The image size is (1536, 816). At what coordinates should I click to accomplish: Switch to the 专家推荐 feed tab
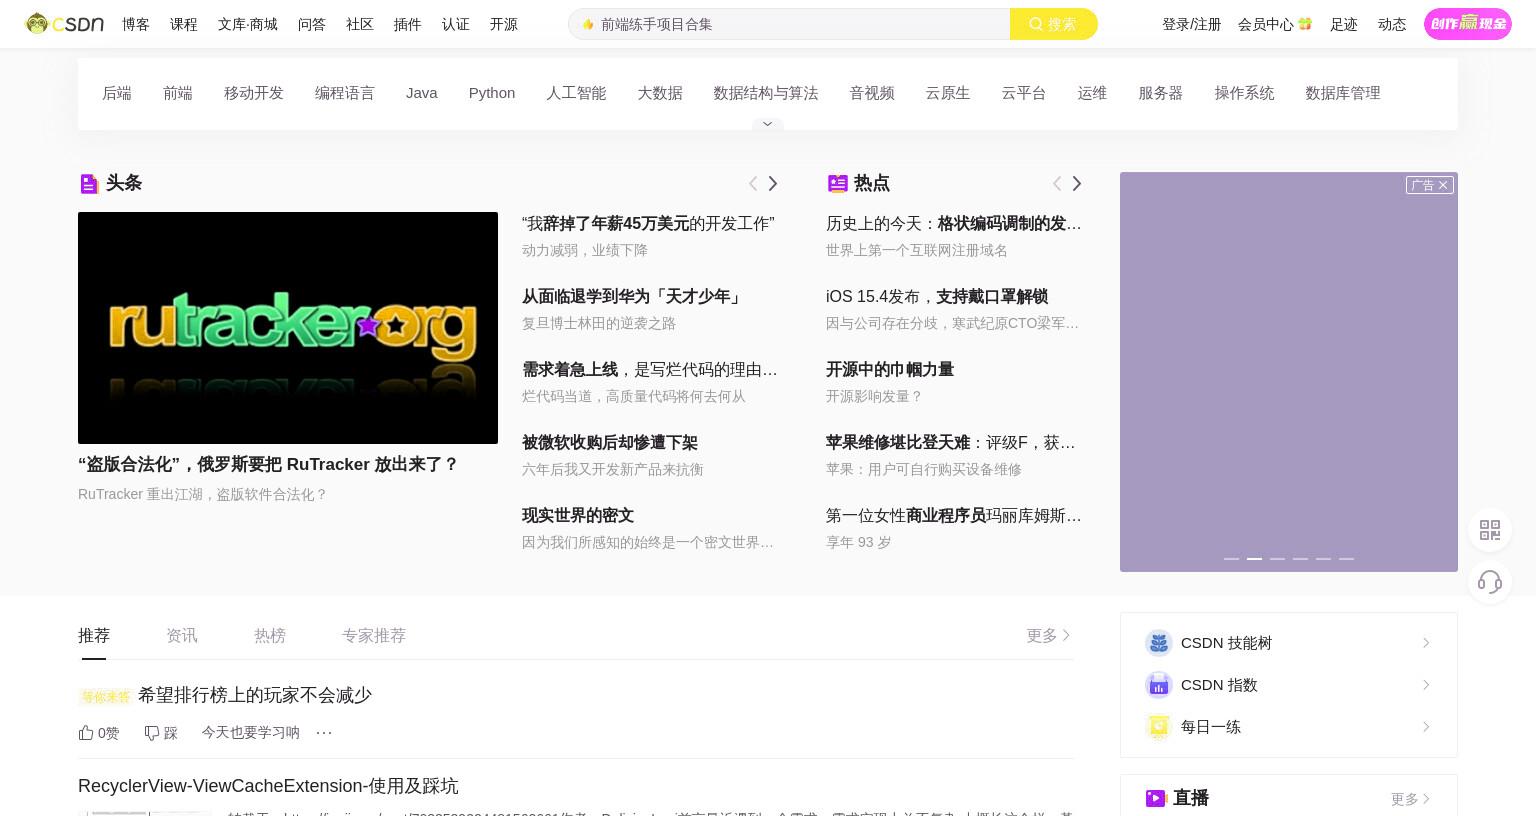pos(374,635)
